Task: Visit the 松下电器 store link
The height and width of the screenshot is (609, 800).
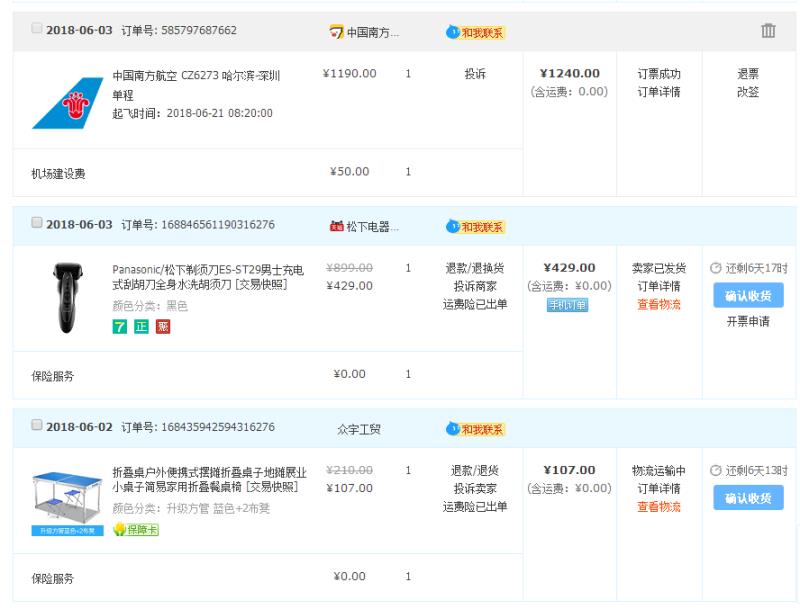Action: point(372,226)
